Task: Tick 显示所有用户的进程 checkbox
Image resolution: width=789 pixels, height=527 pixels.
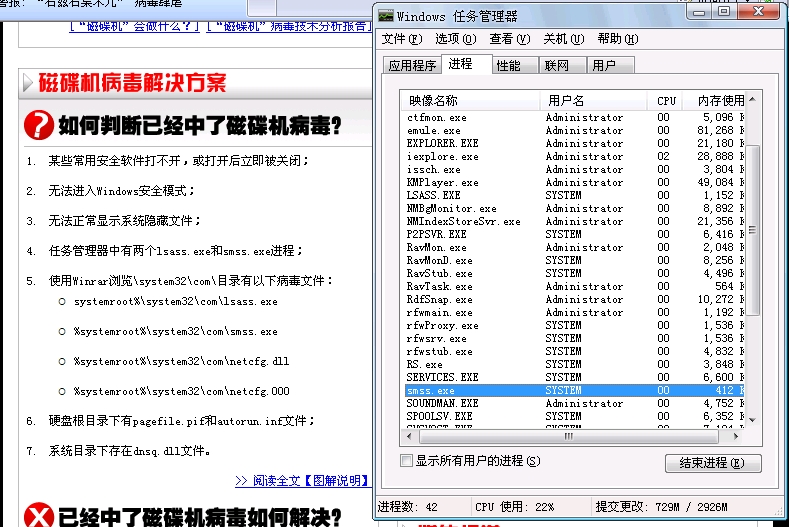Action: 406,461
